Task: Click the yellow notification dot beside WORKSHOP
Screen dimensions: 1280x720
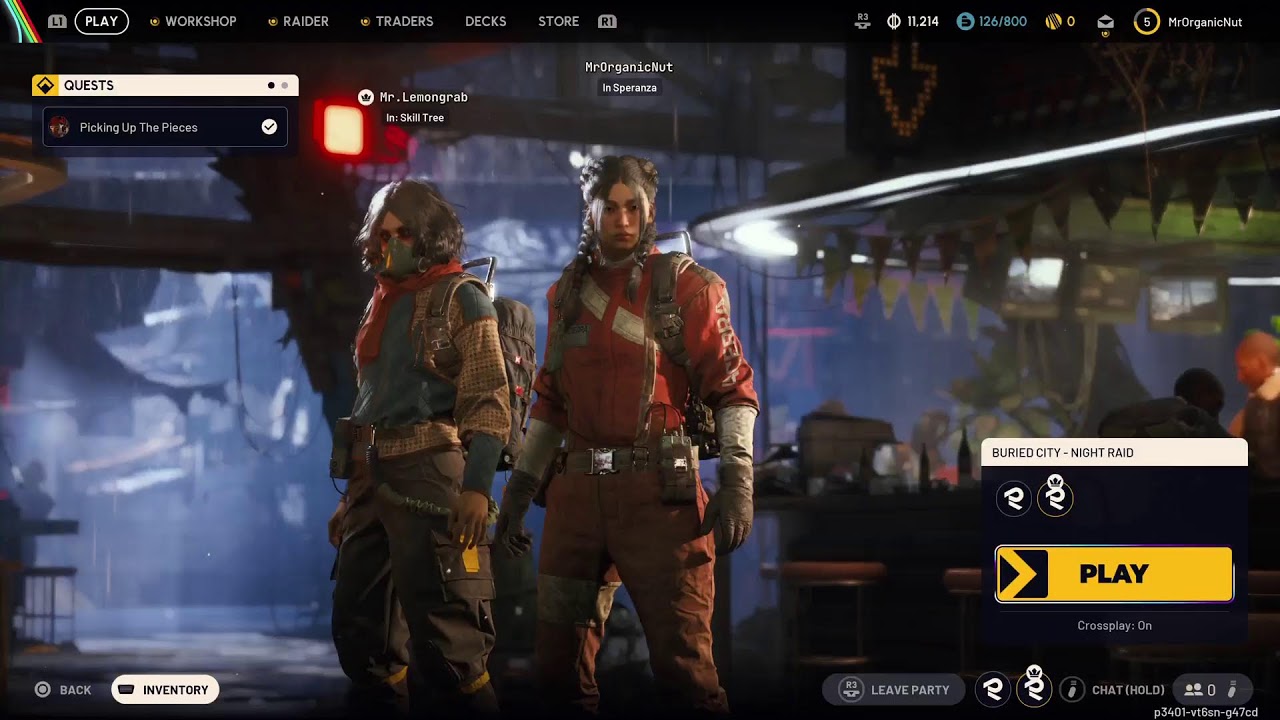Action: (153, 22)
